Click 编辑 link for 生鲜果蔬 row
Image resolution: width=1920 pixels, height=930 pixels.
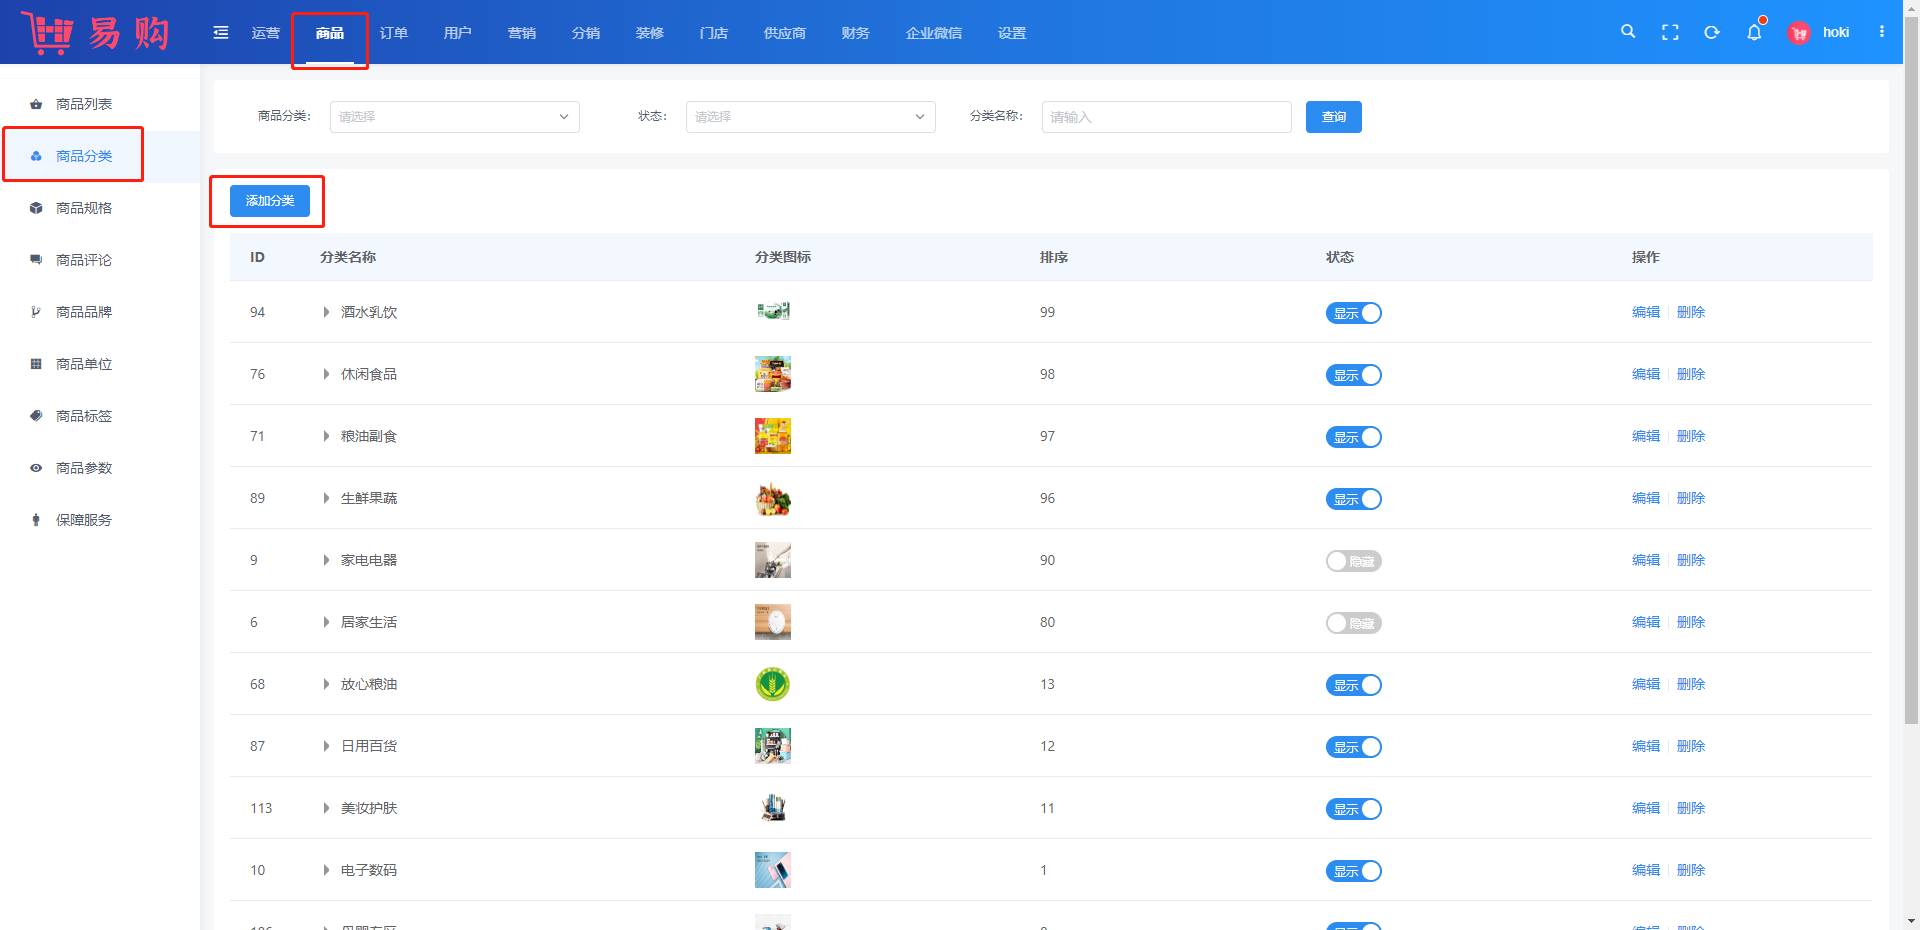1645,498
